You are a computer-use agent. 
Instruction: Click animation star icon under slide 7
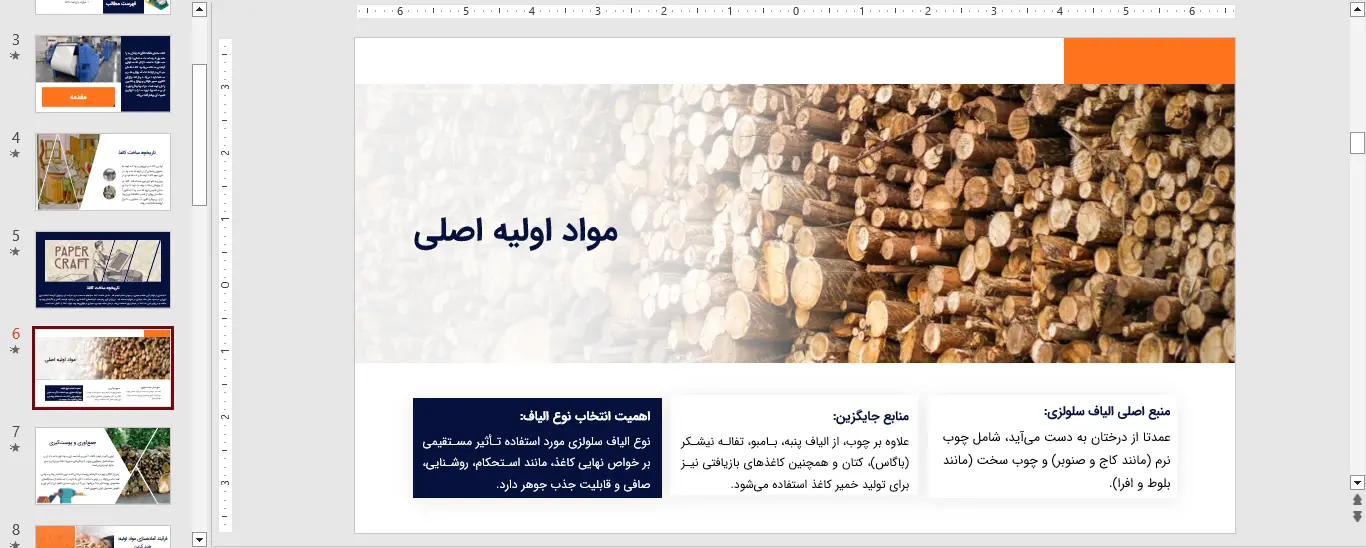[x=15, y=448]
